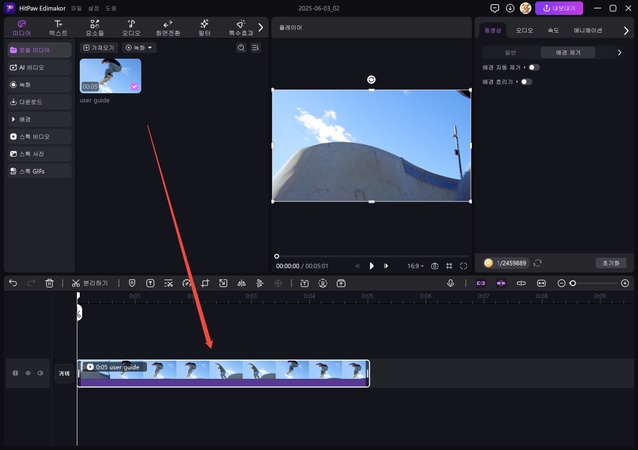Click the microphone voiceover icon

pyautogui.click(x=450, y=284)
